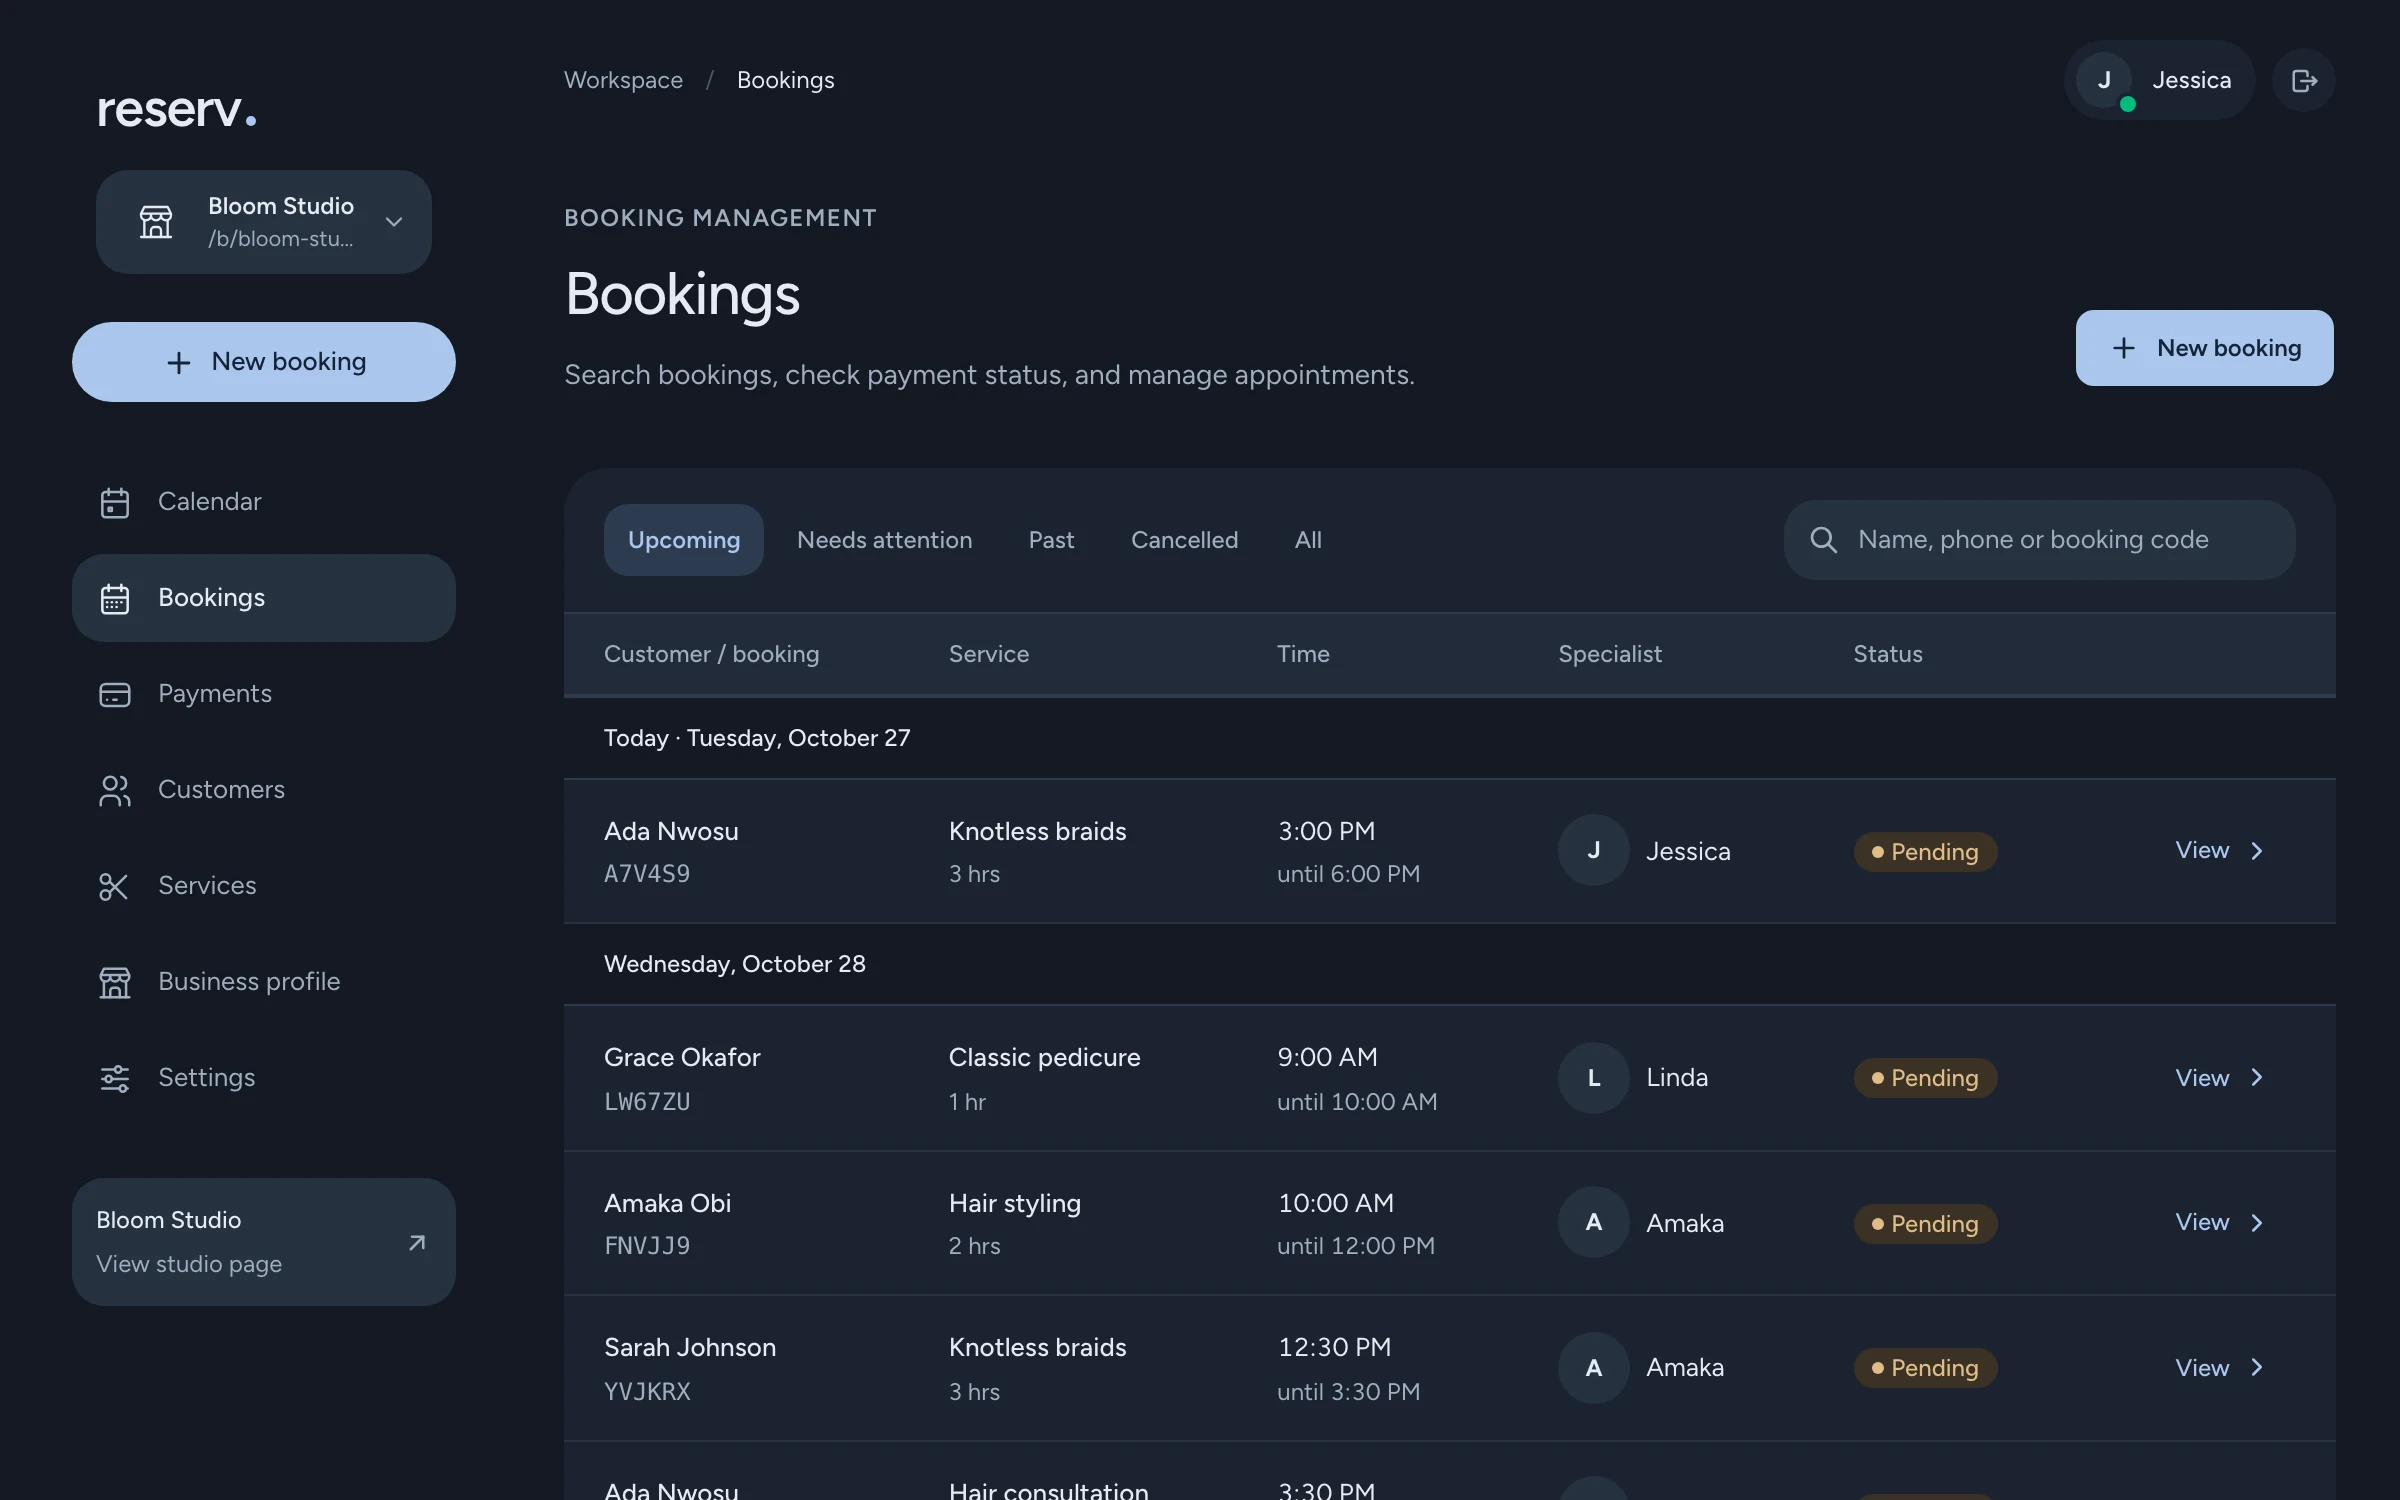Screen dimensions: 2400x1500
Task: Open Settings sliders icon in sidebar
Action: (x=115, y=1078)
